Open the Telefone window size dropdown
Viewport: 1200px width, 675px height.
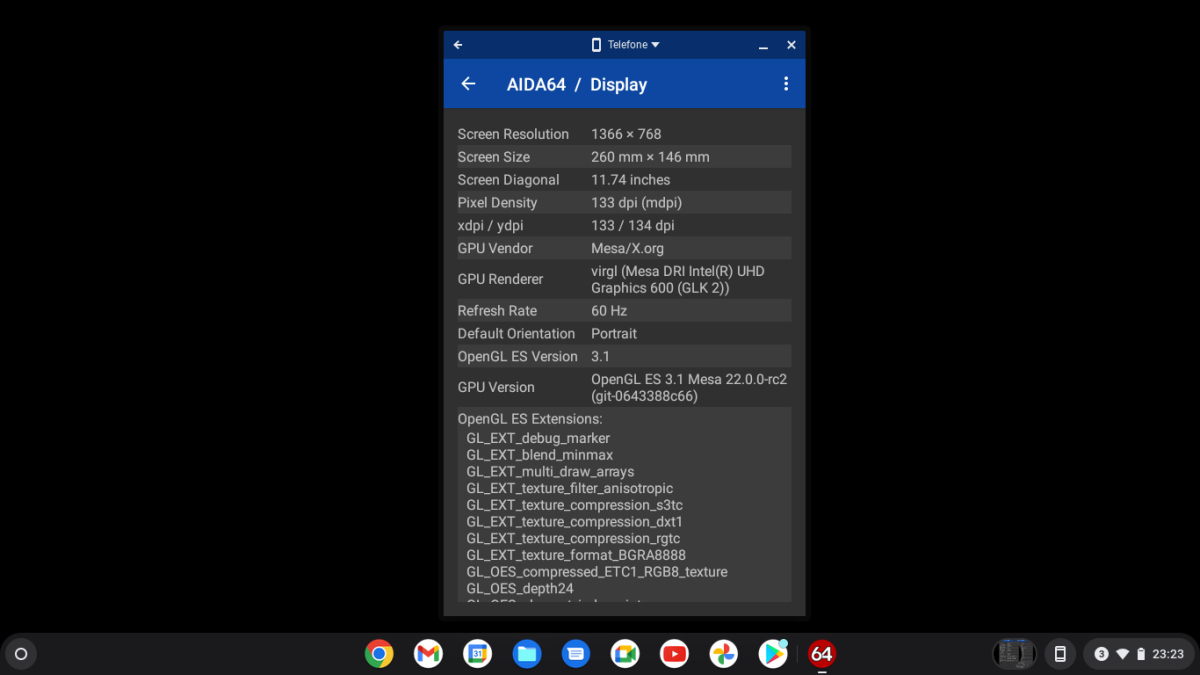click(626, 45)
